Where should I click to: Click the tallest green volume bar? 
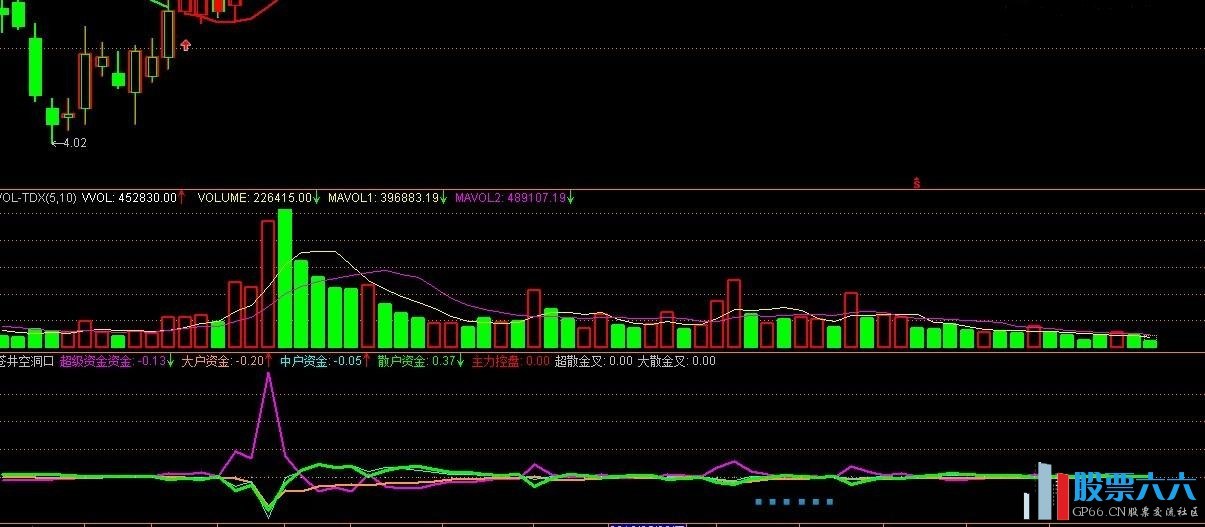click(x=285, y=280)
